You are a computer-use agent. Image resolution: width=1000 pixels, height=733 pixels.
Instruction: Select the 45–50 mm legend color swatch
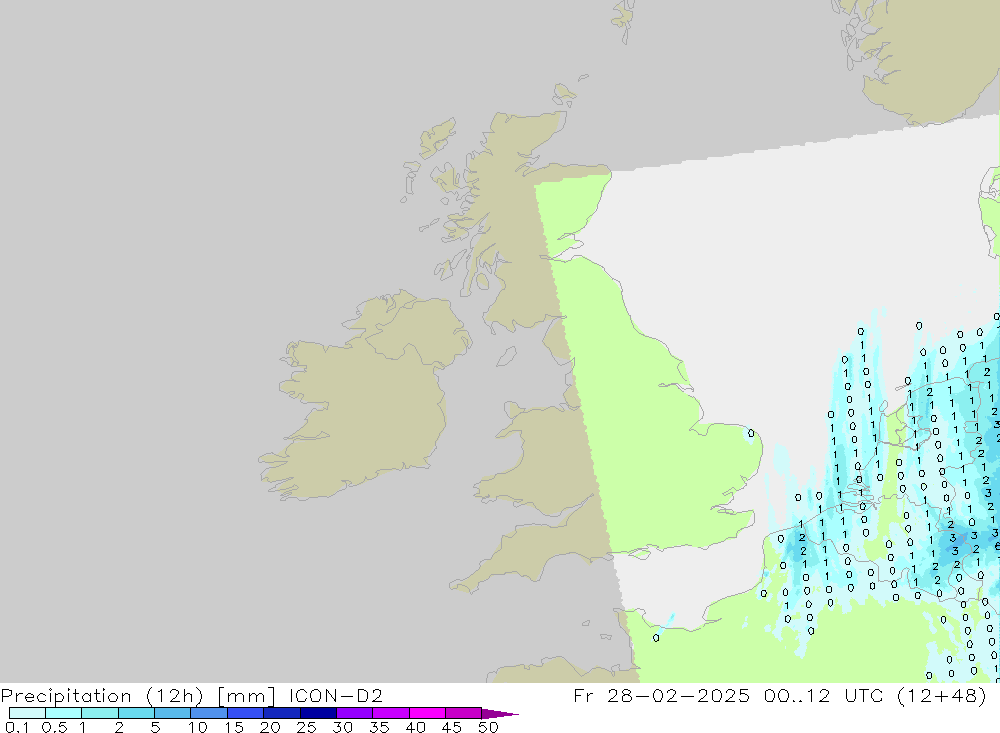(x=463, y=713)
